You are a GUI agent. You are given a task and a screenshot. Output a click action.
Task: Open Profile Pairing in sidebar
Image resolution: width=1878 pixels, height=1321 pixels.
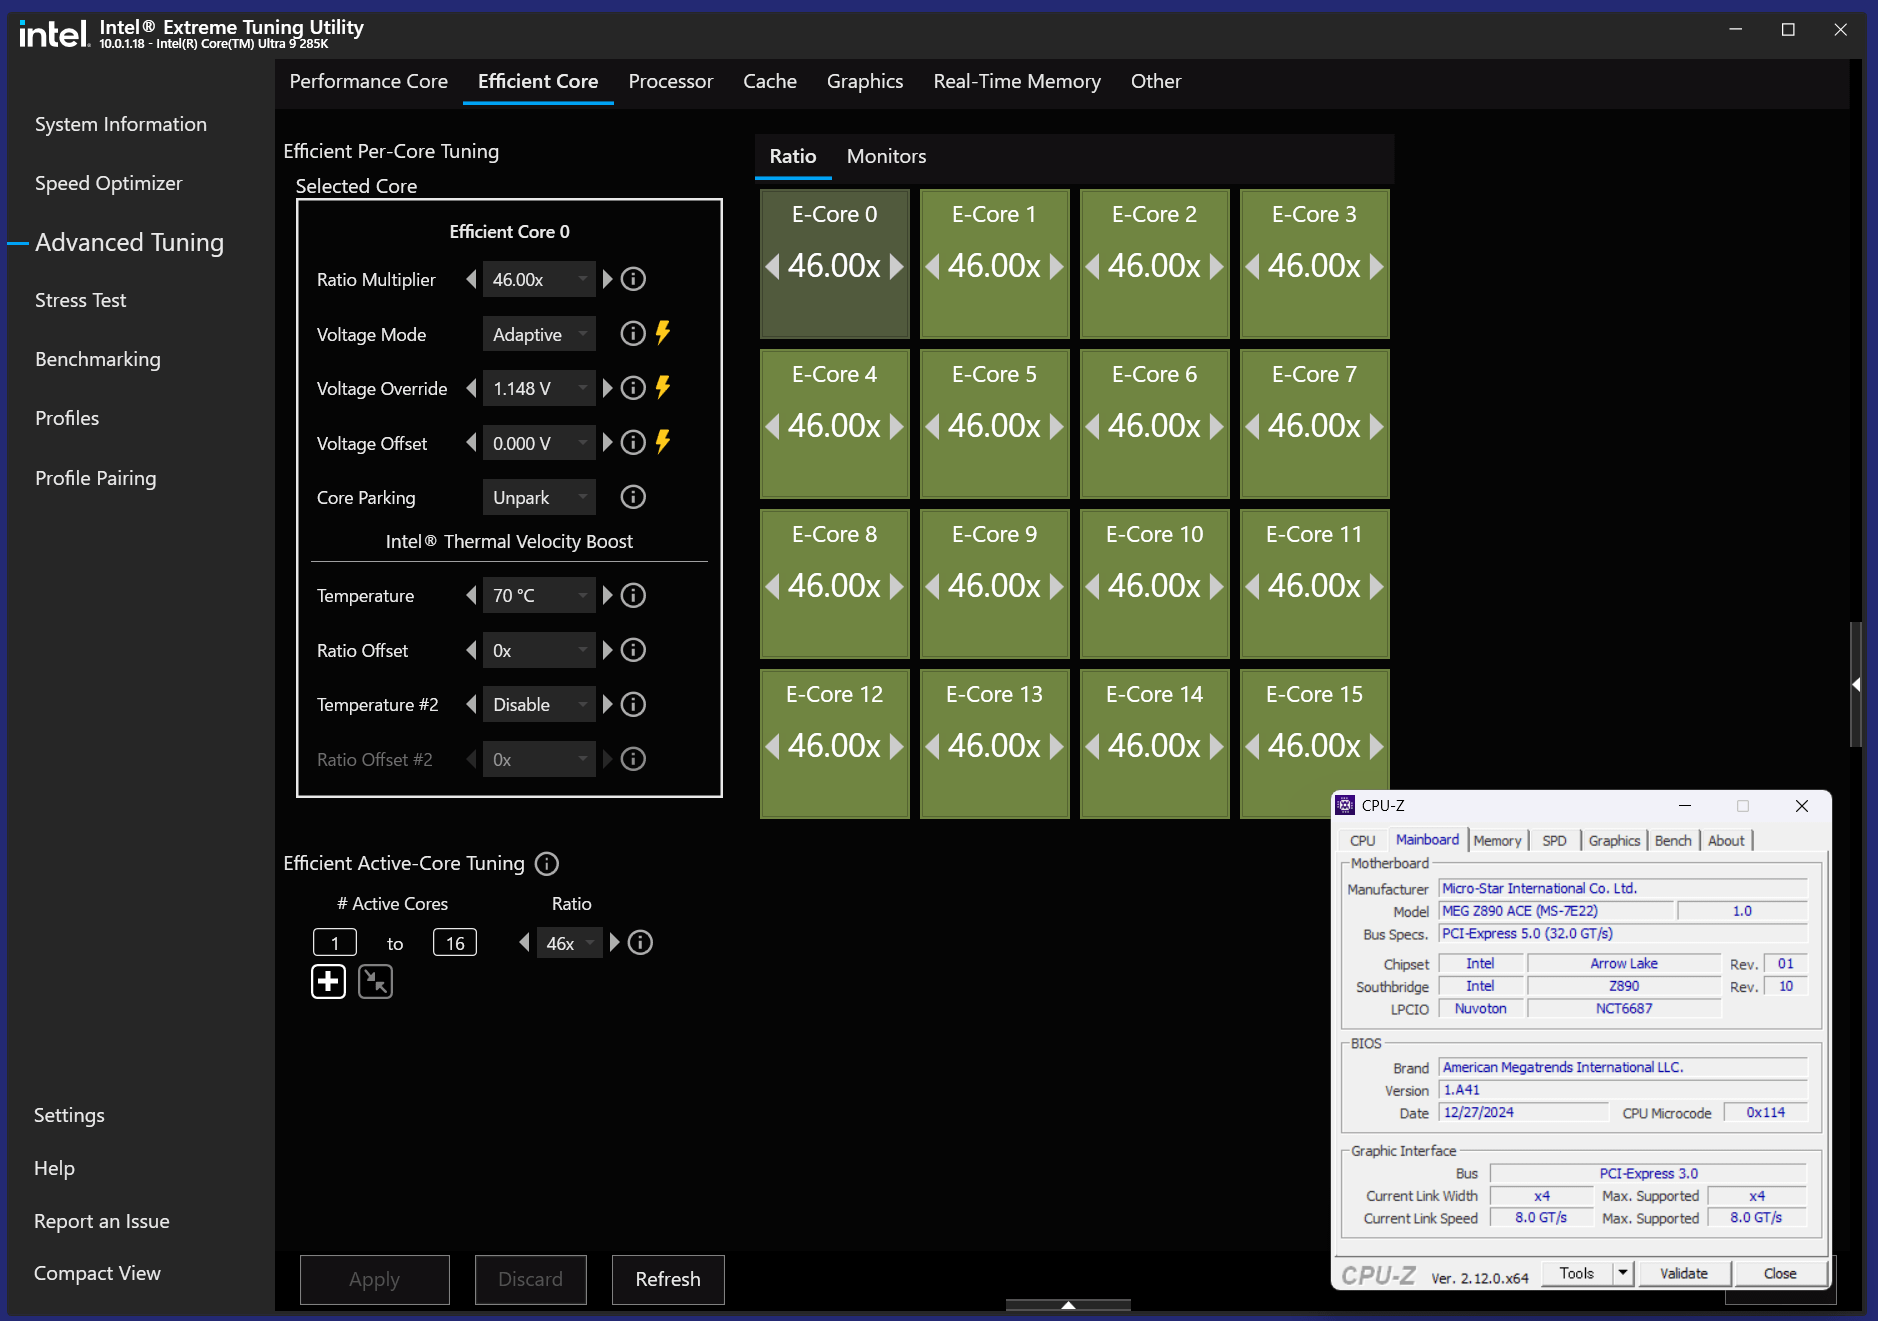96,478
